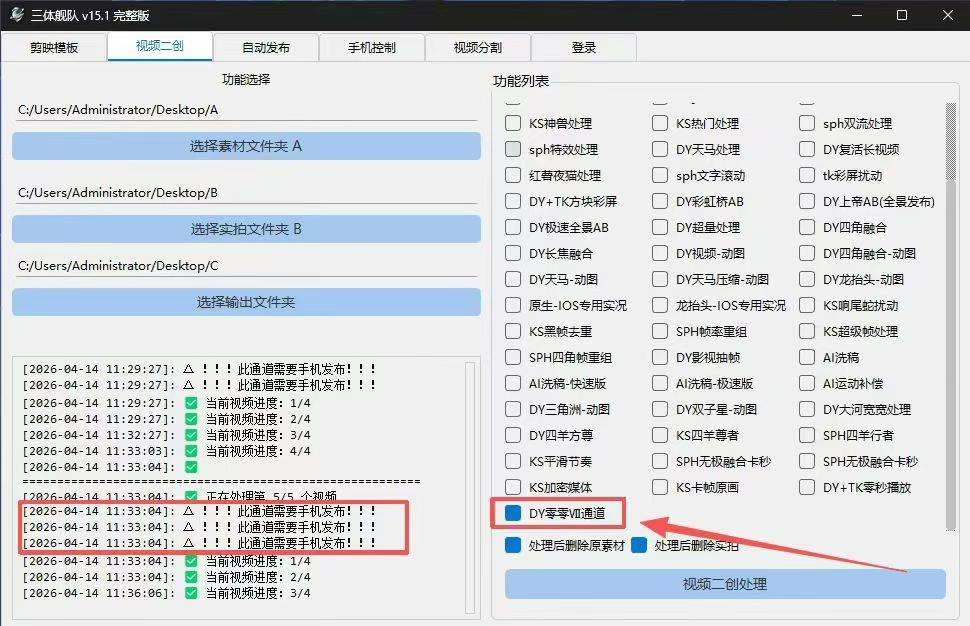Check sph文字滚动 option

click(660, 175)
